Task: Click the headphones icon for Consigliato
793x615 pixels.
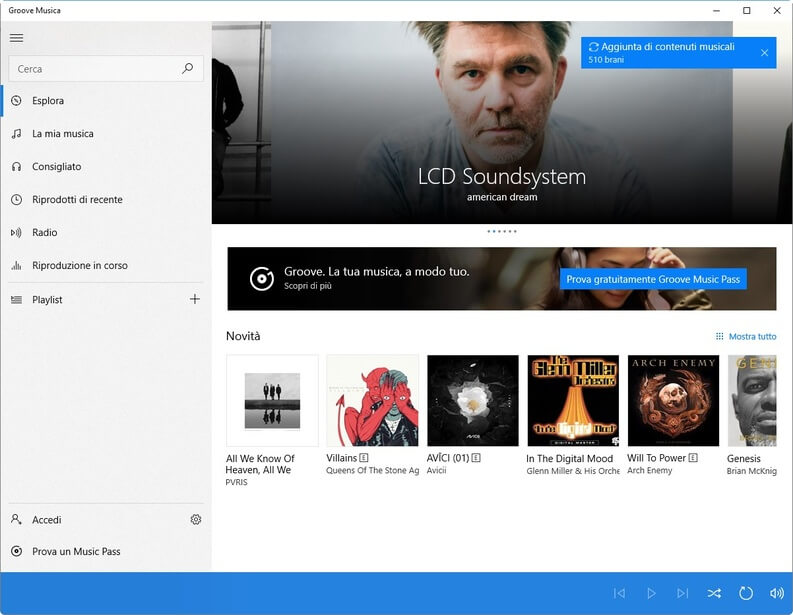Action: tap(17, 166)
